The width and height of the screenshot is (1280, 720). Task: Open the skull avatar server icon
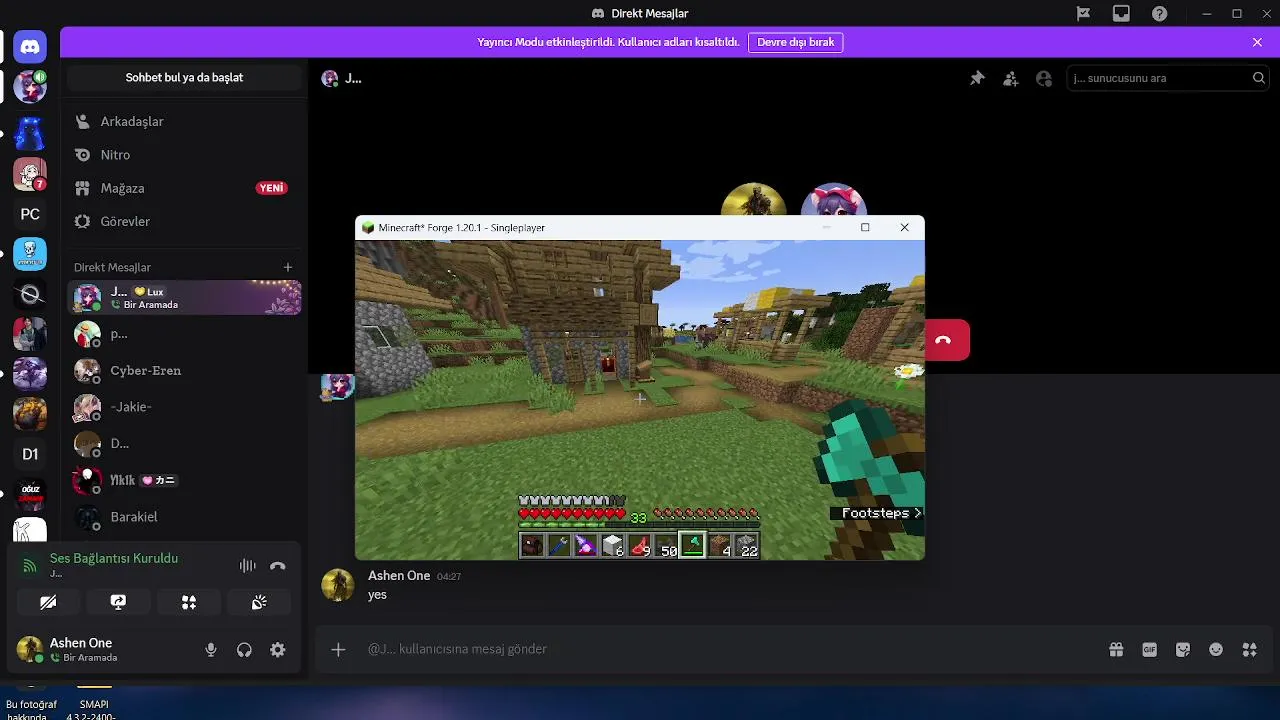[30, 254]
